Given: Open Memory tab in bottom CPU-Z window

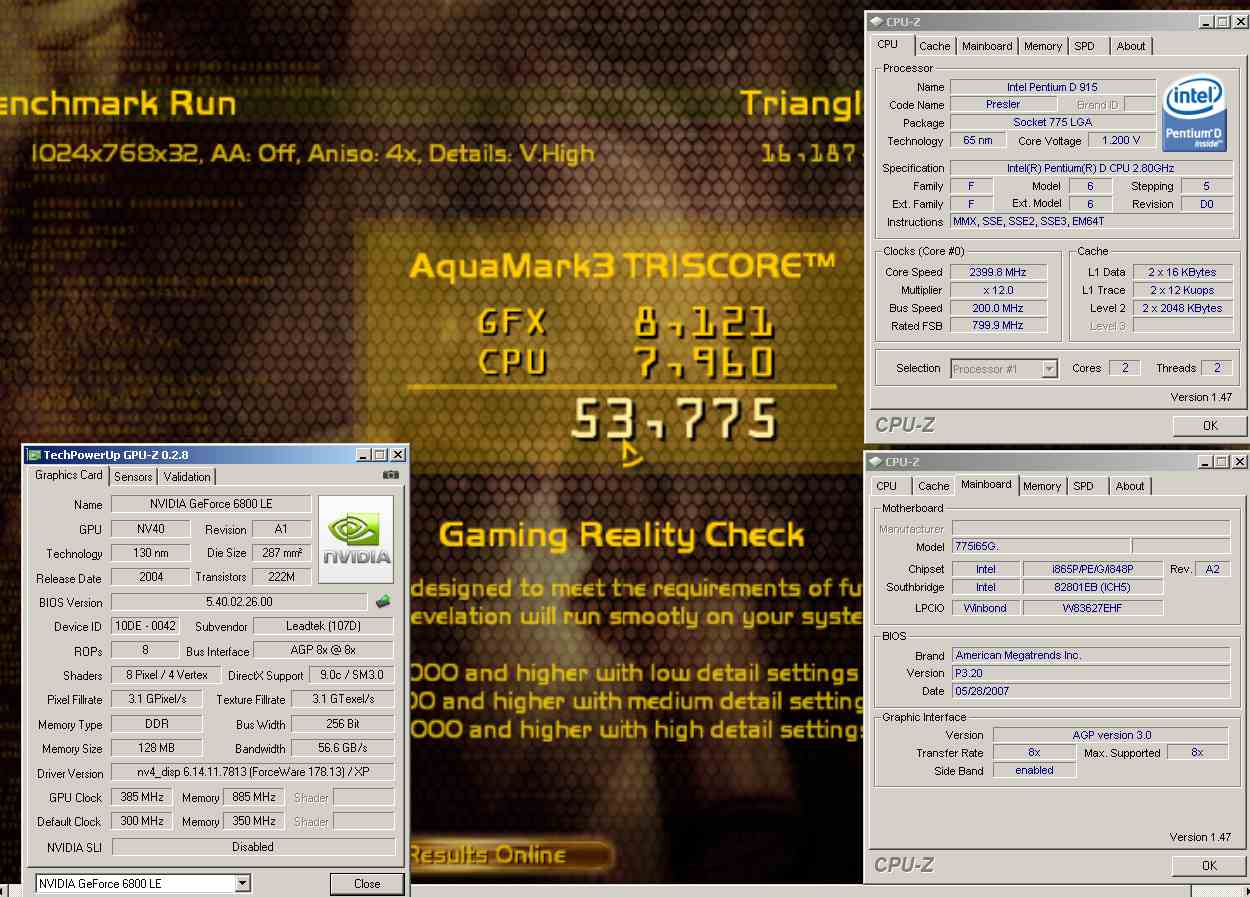Looking at the screenshot, I should (x=1042, y=486).
